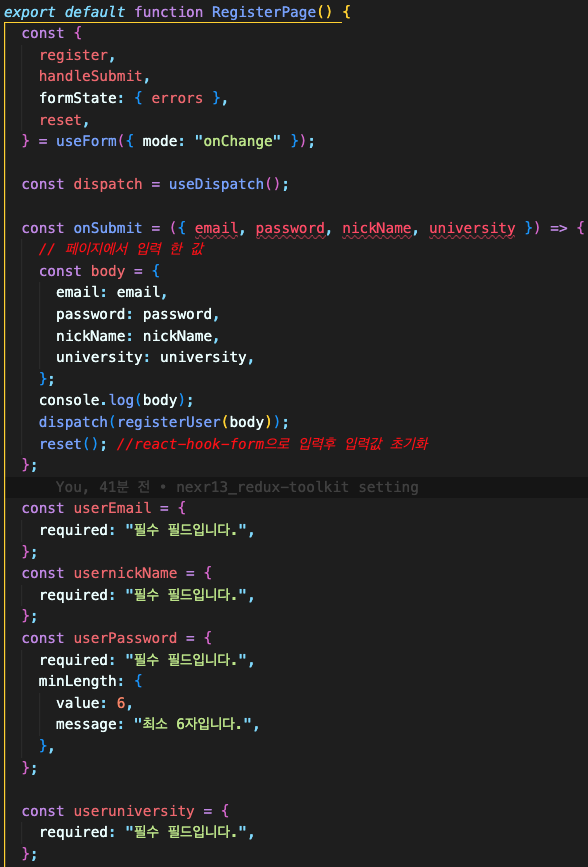
Task: Click 'required' inside the usernickName object
Action: tap(73, 595)
